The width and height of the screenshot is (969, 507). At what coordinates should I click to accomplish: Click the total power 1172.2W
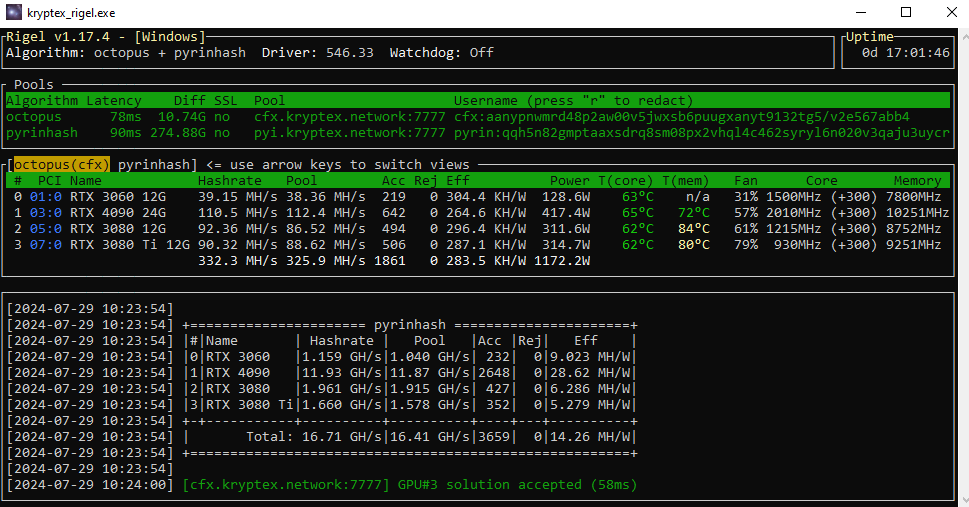562,261
